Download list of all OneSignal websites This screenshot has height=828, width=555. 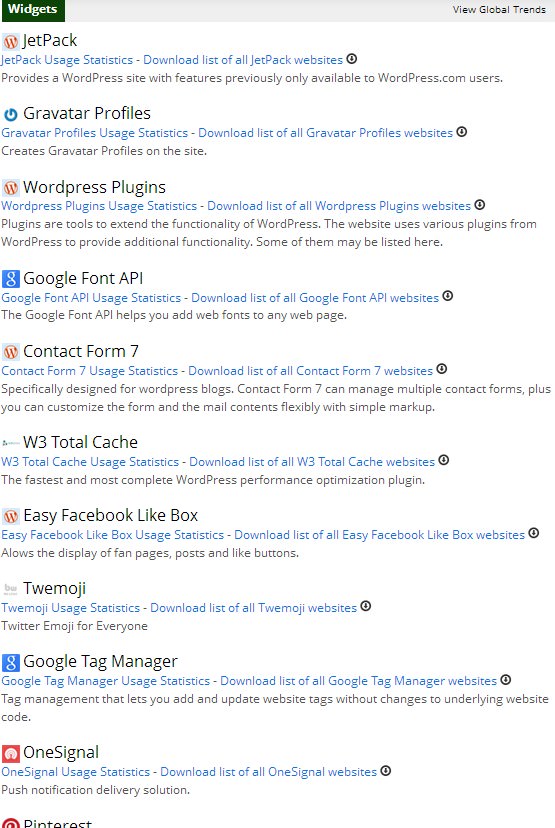[x=268, y=771]
